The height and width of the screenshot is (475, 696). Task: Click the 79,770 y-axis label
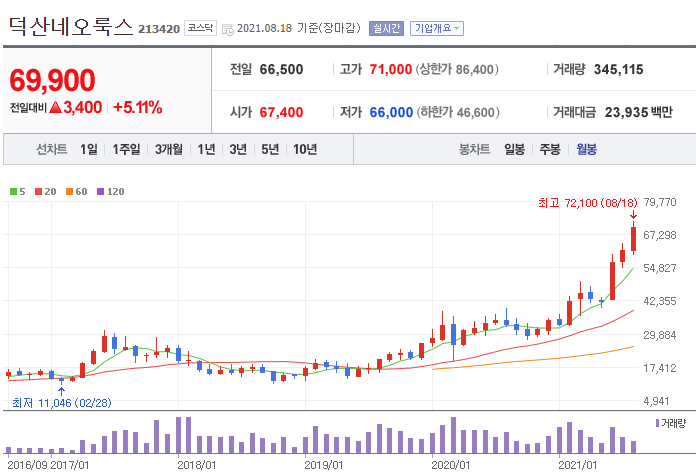pyautogui.click(x=660, y=202)
